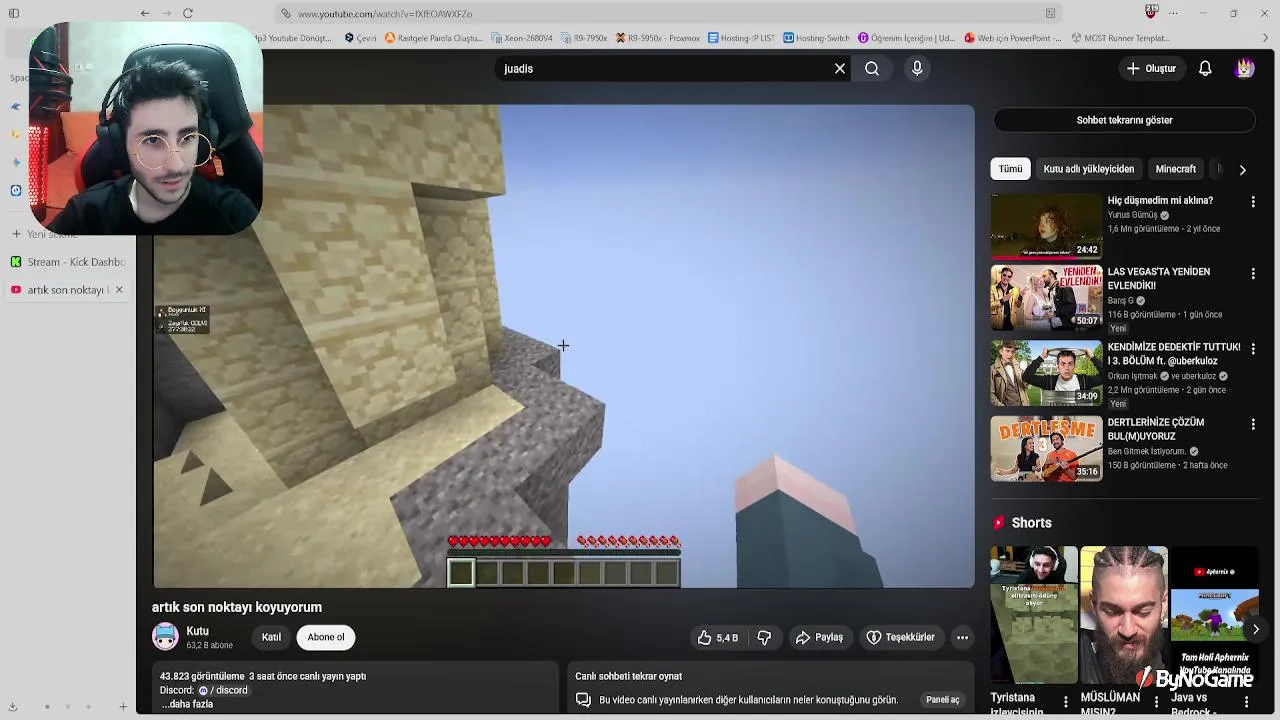This screenshot has height=720, width=1280.
Task: Share the video with Paylaş
Action: [819, 637]
